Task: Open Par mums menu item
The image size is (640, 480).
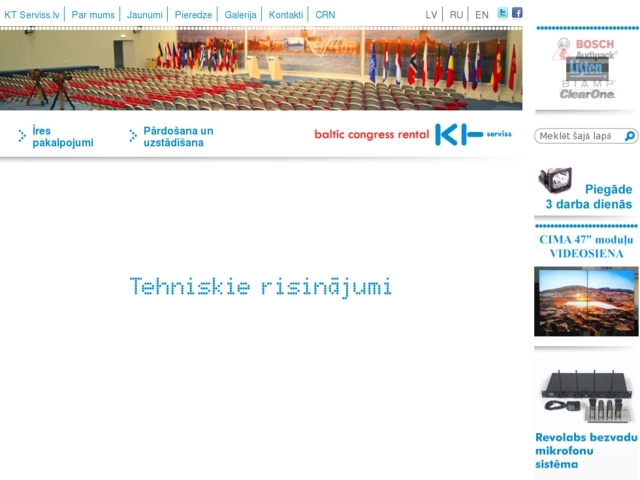Action: pyautogui.click(x=93, y=15)
